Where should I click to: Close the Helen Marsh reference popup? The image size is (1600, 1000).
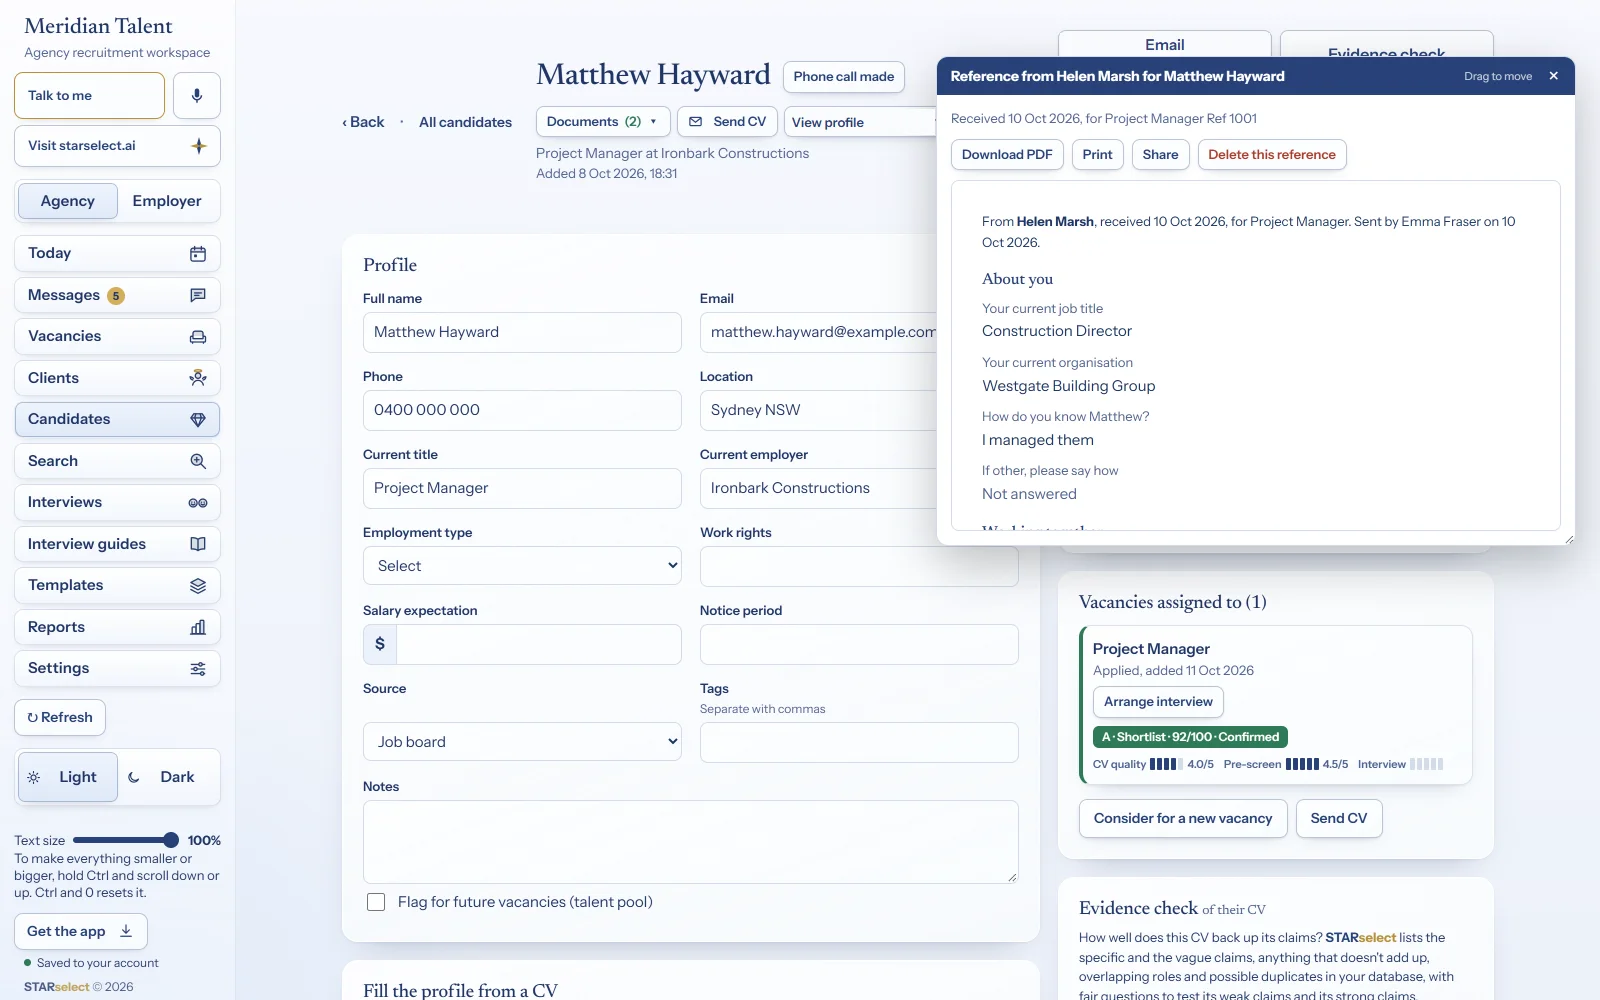click(x=1553, y=76)
